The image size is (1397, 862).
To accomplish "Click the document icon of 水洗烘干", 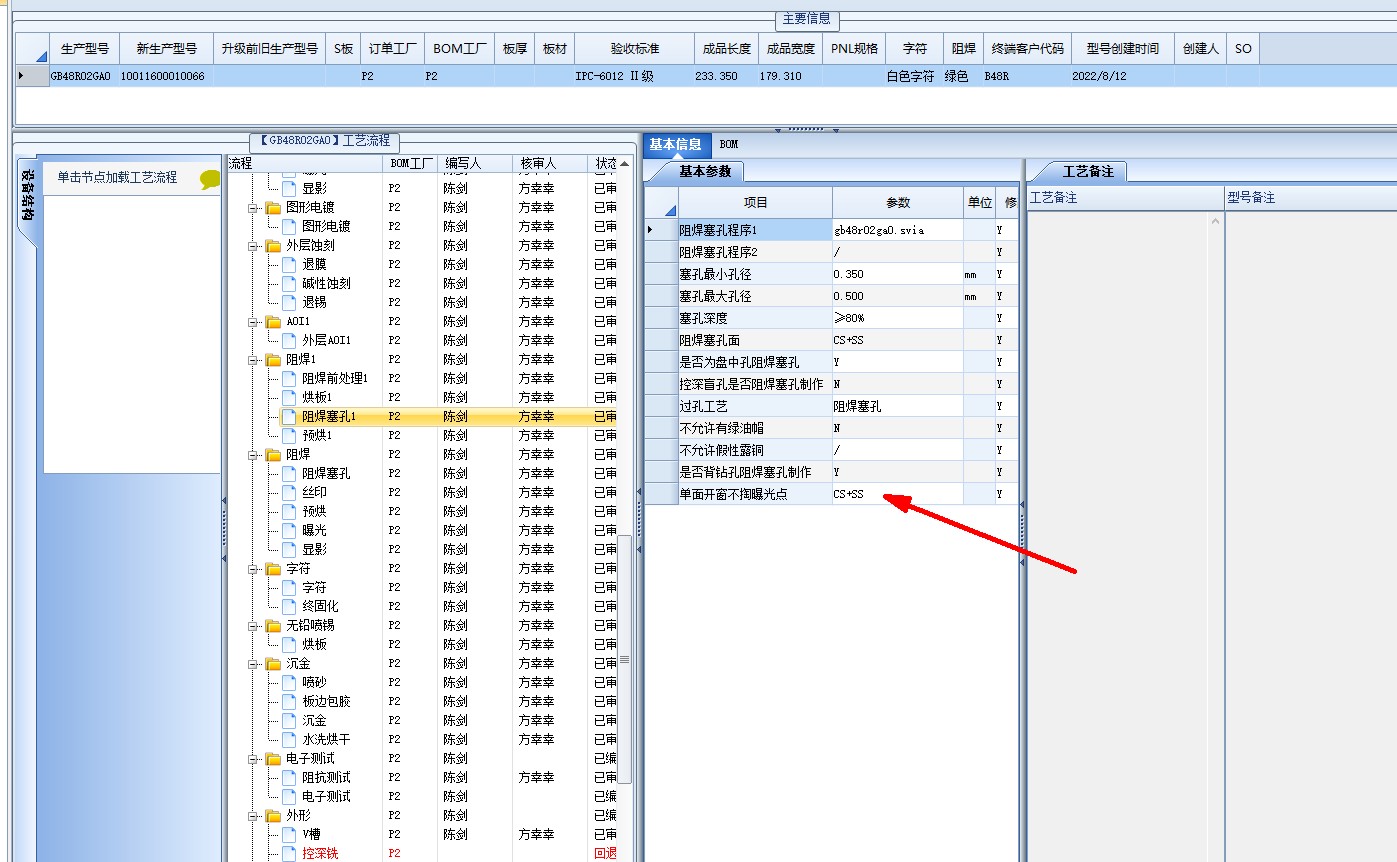I will [289, 739].
